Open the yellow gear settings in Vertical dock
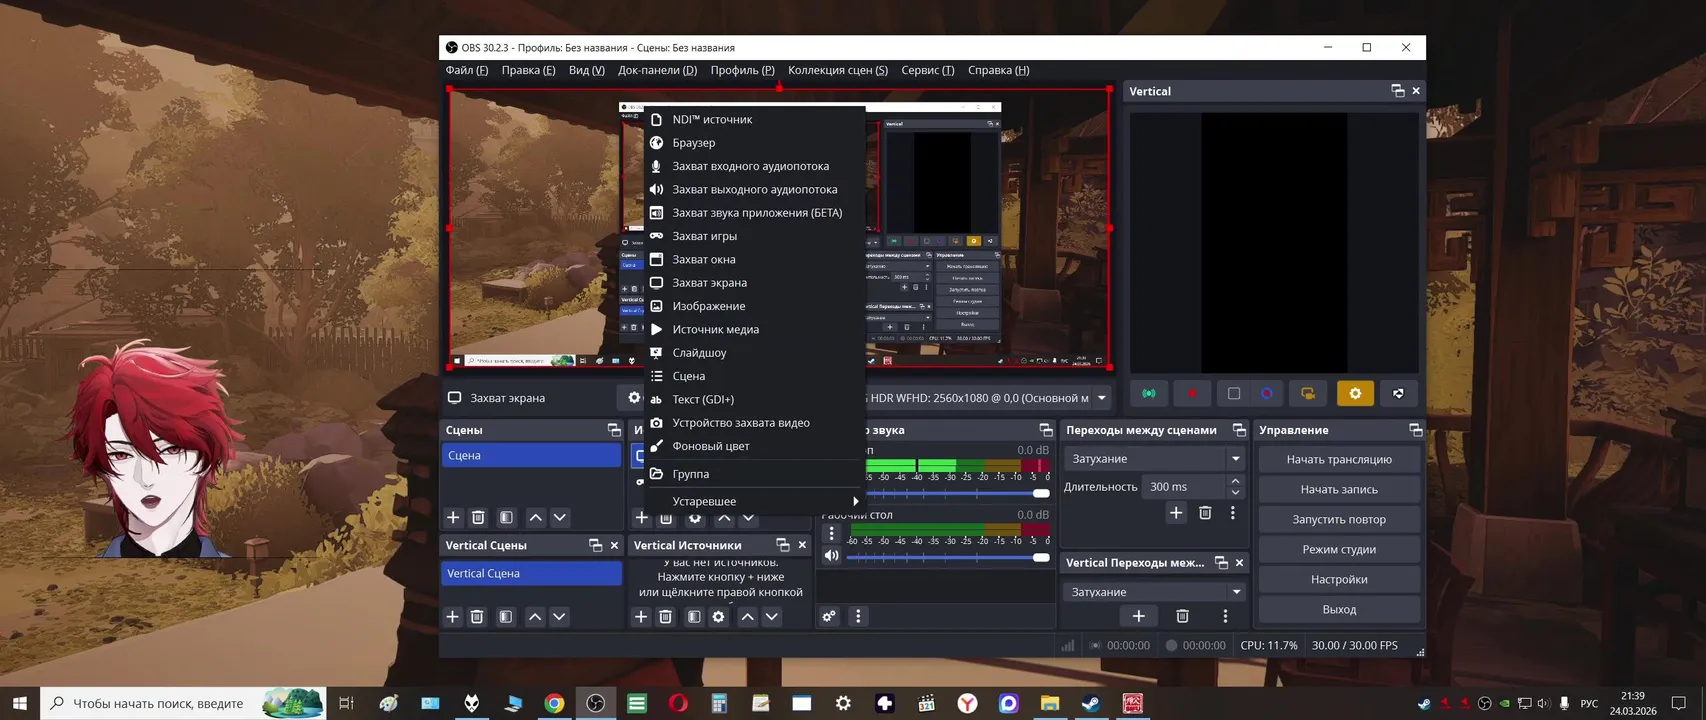 click(x=1355, y=393)
